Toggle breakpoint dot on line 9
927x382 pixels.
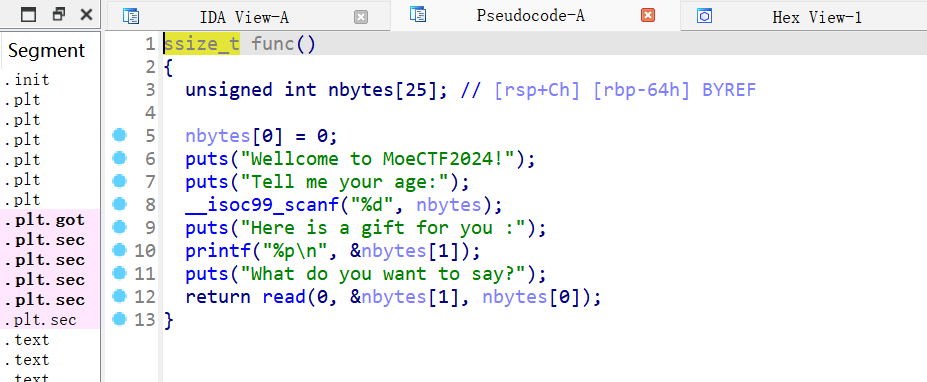(119, 226)
